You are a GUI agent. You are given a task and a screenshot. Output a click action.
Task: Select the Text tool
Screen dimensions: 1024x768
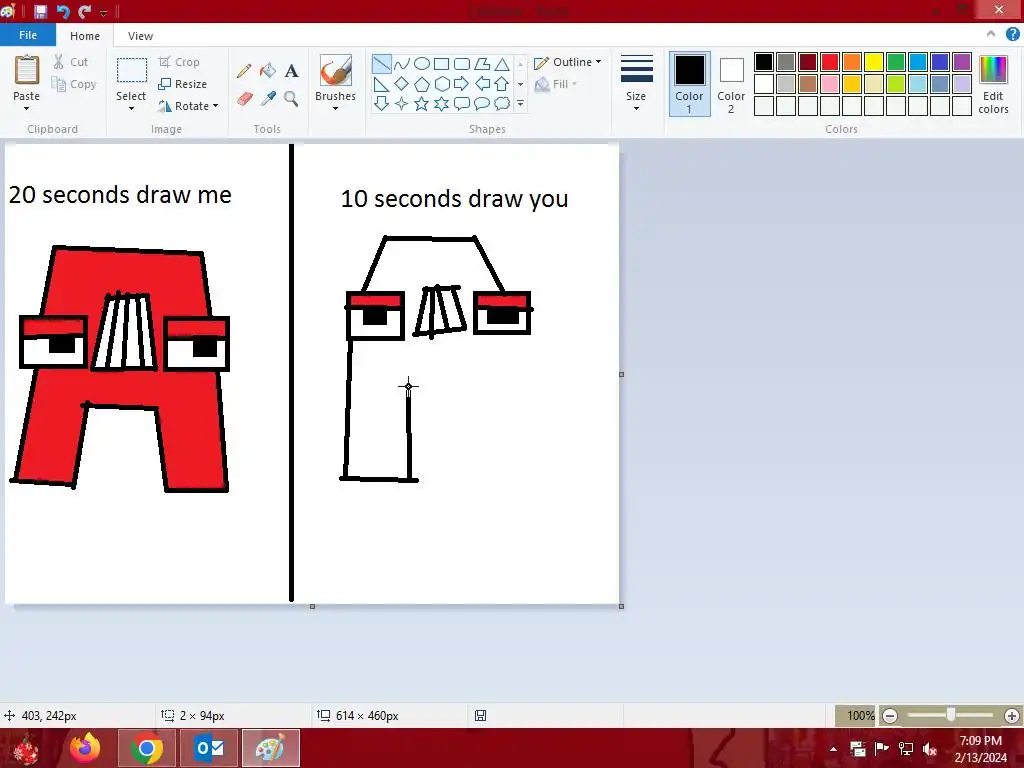click(291, 70)
